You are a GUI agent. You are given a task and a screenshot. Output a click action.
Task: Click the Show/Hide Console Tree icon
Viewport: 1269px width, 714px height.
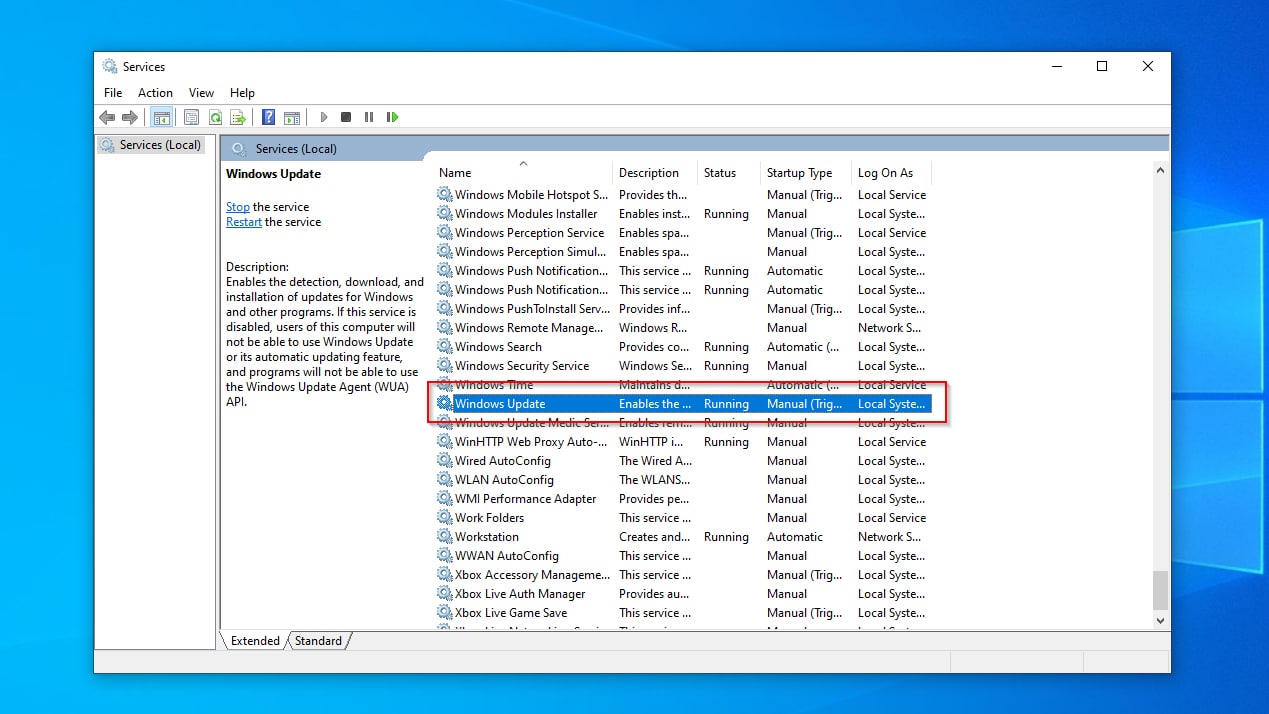(x=161, y=117)
